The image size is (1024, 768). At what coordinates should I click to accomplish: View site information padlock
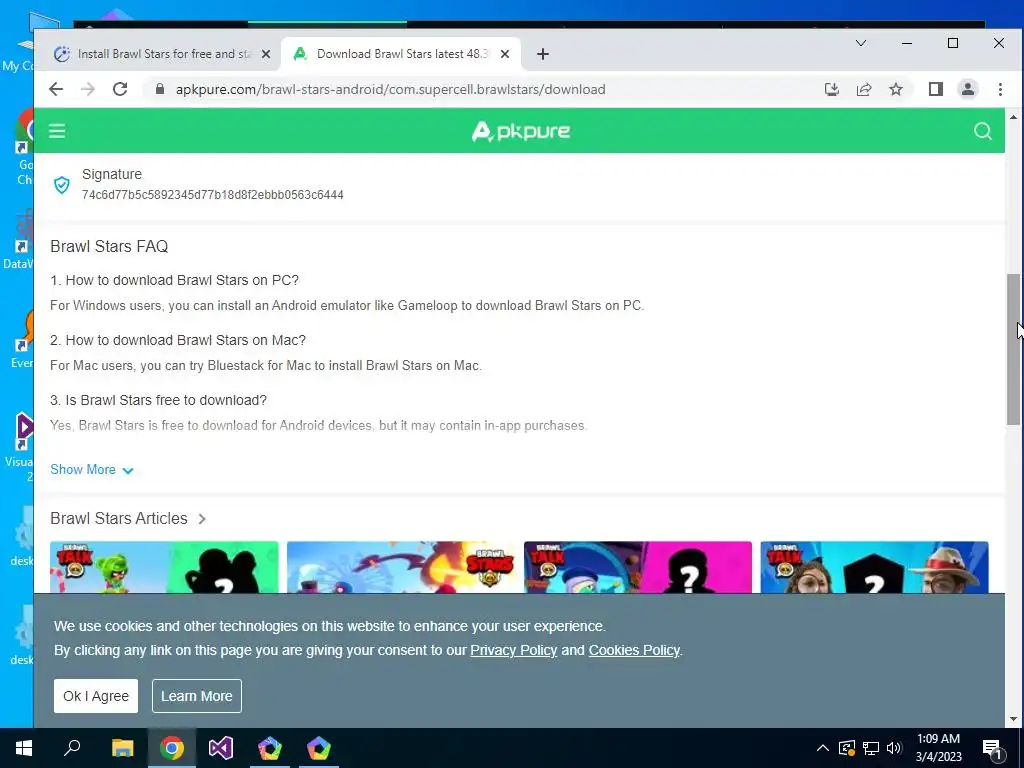coord(160,89)
